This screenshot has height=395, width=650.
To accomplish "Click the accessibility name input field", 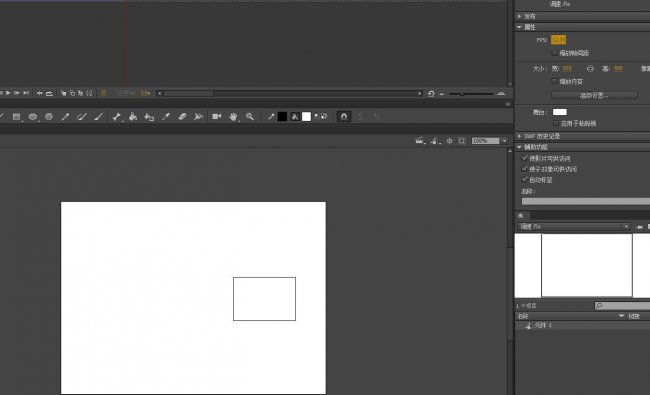I will (585, 201).
